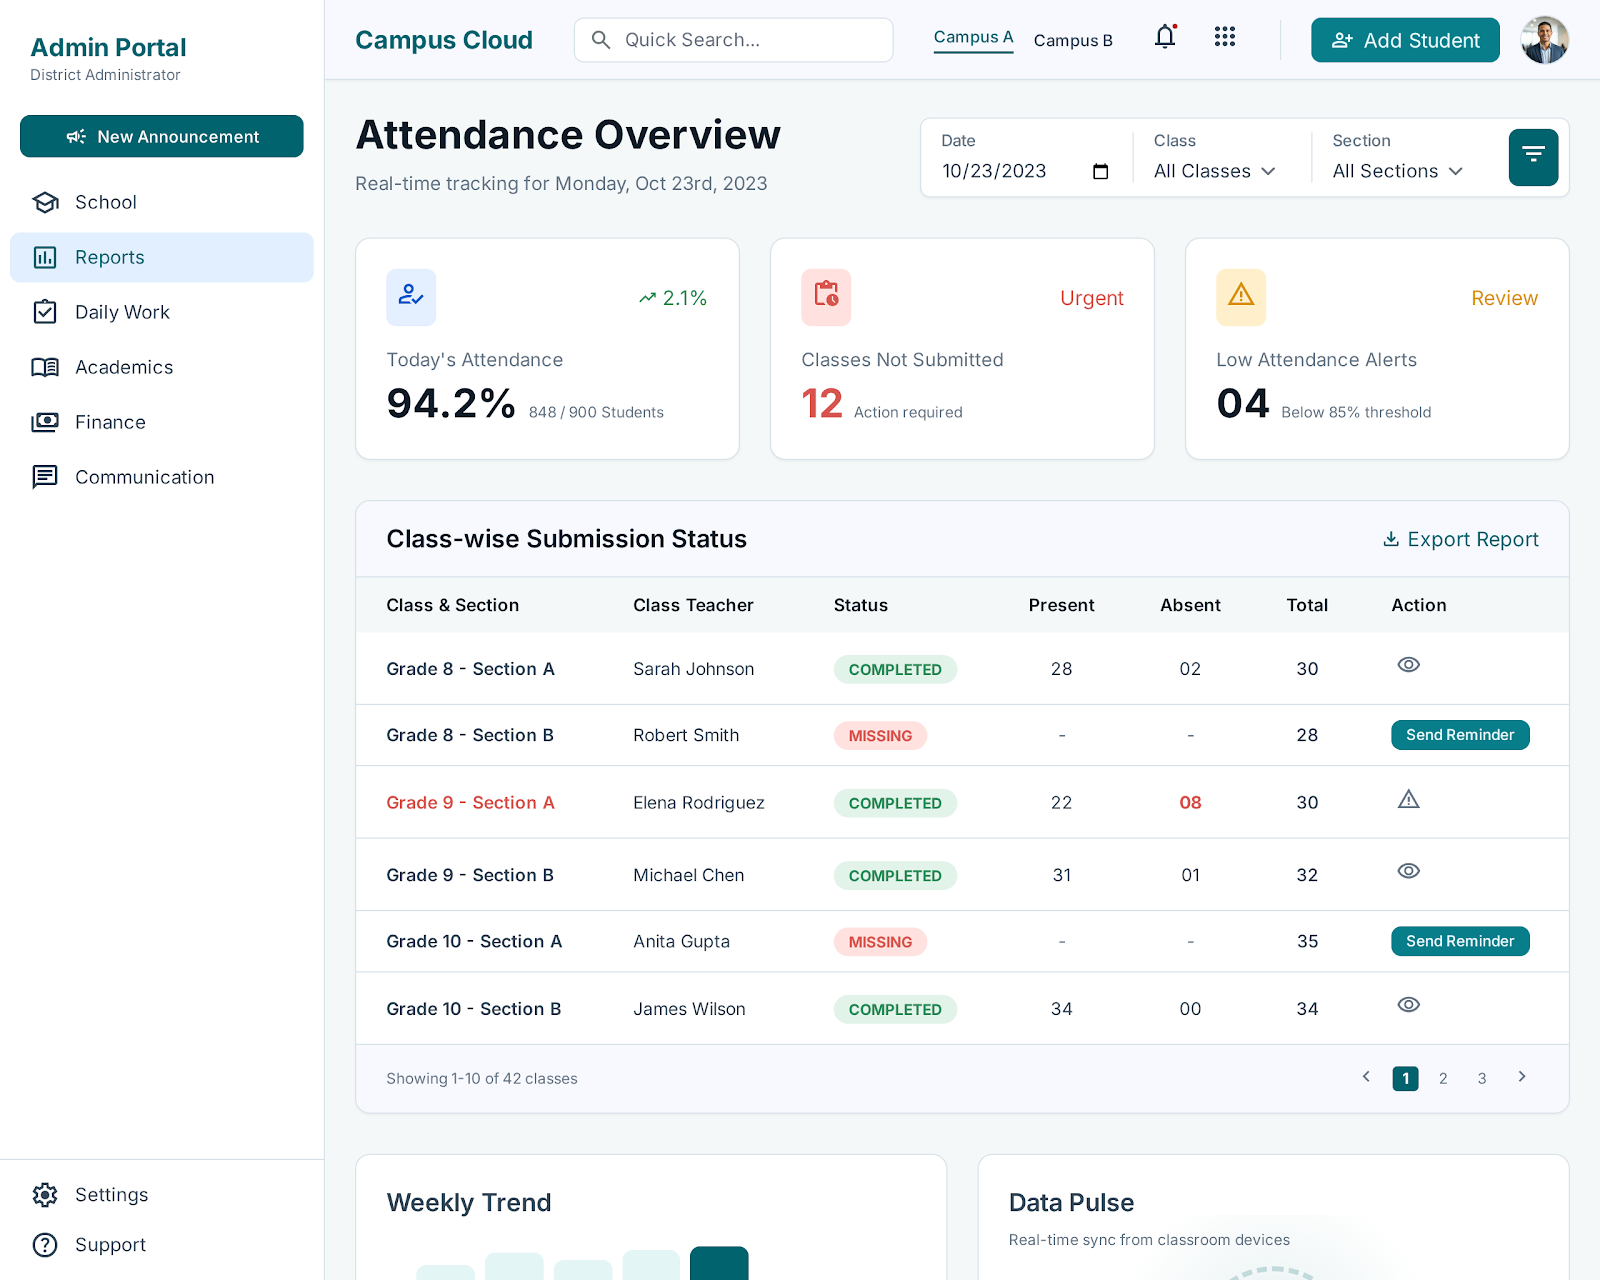The width and height of the screenshot is (1600, 1280).
Task: View details for Grade 9 - Section B
Action: click(1409, 871)
